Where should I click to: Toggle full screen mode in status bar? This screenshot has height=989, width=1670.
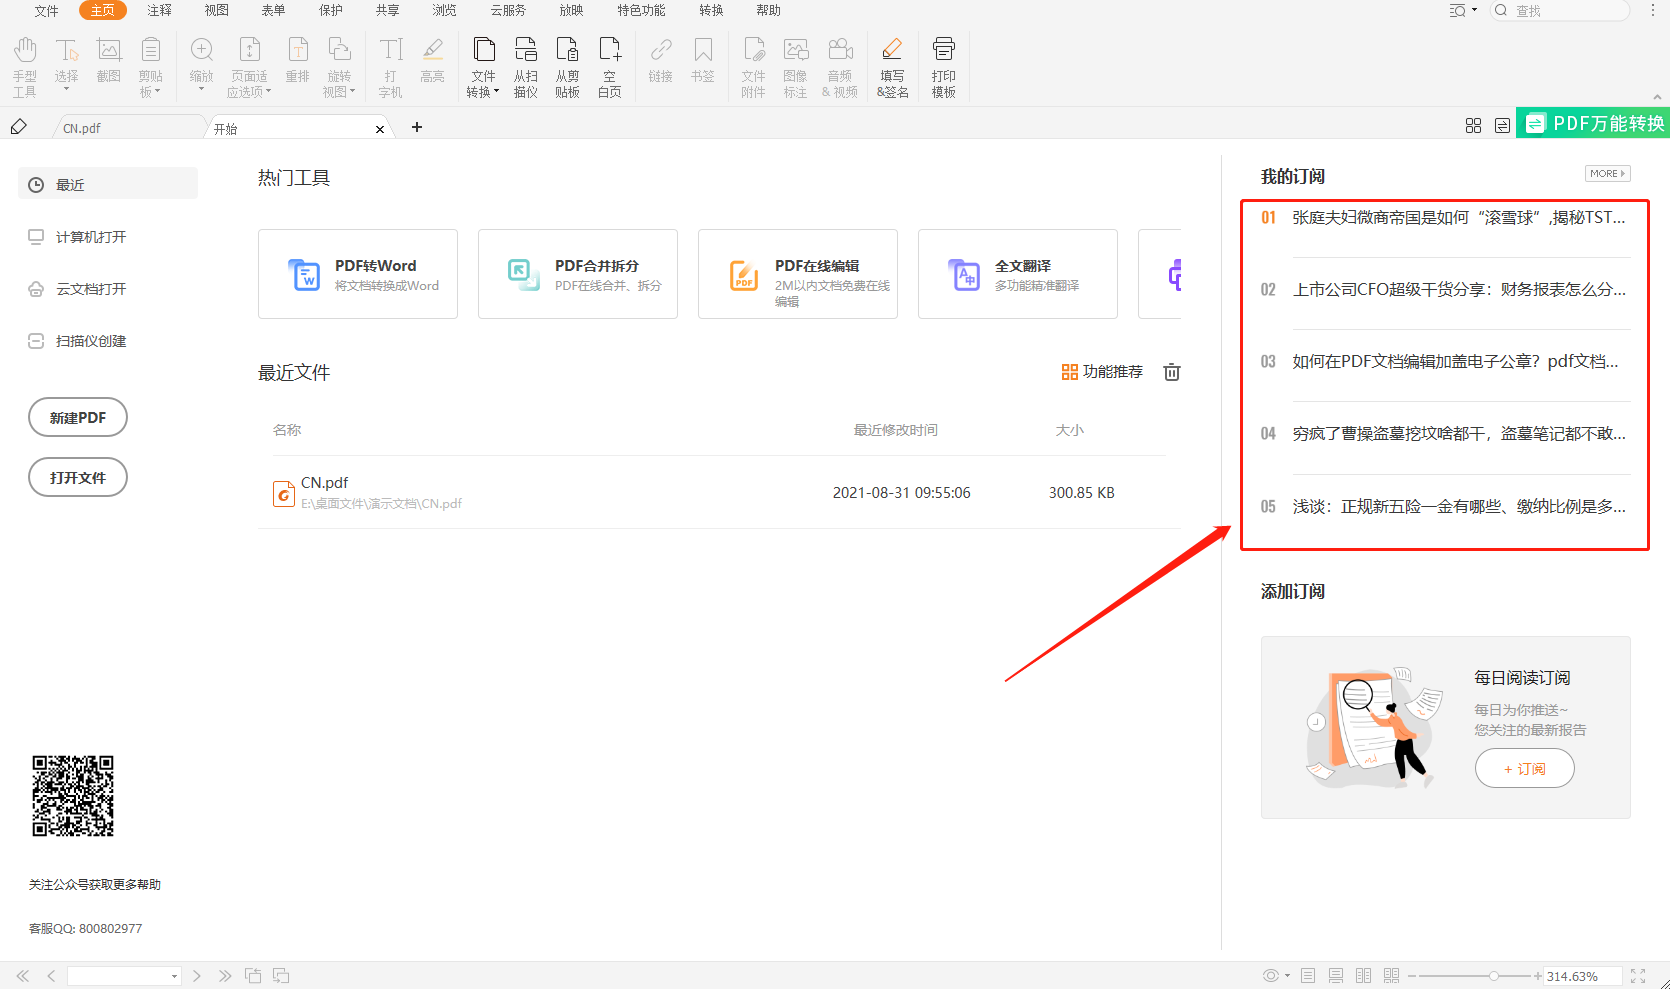click(x=1638, y=976)
